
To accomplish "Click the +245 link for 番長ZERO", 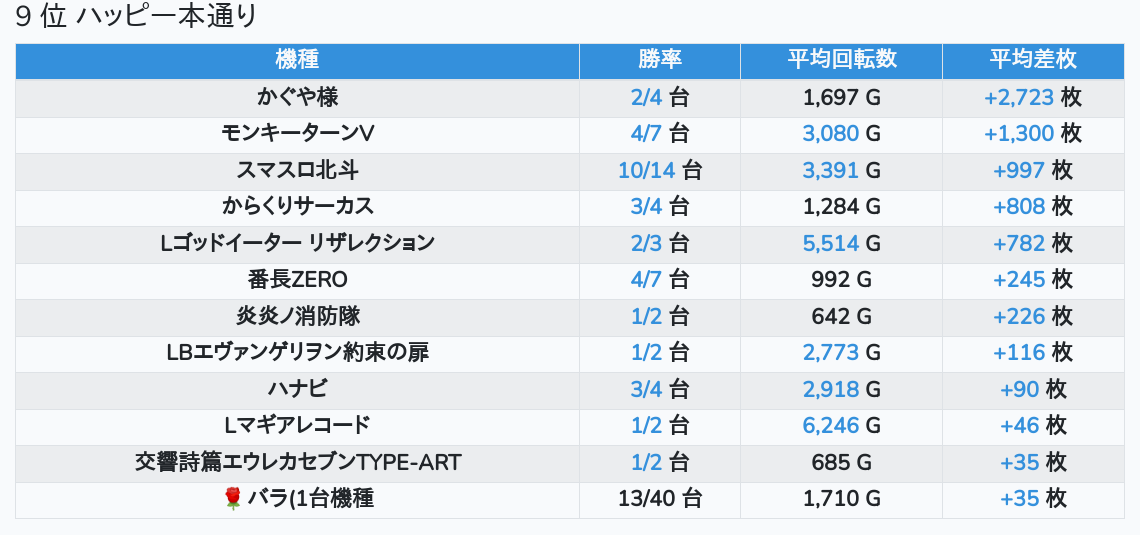I will click(x=1018, y=280).
